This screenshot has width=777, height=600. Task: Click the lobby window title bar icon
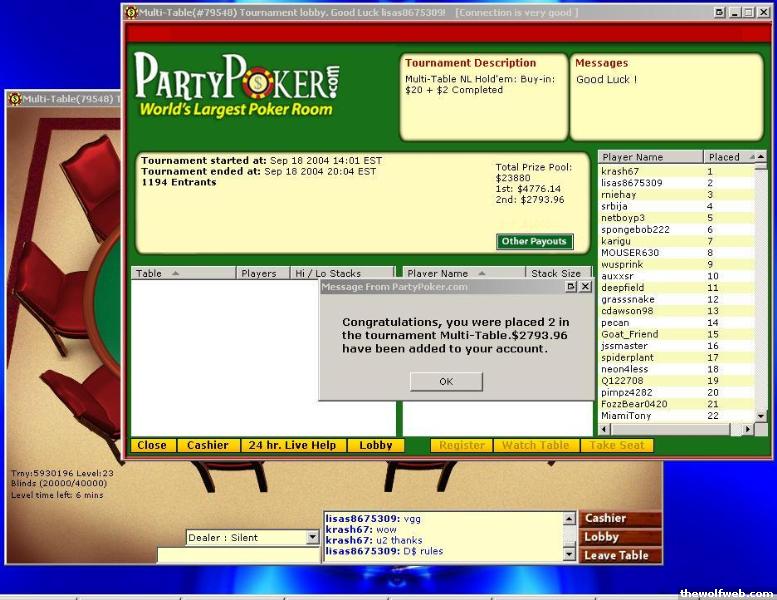[130, 12]
